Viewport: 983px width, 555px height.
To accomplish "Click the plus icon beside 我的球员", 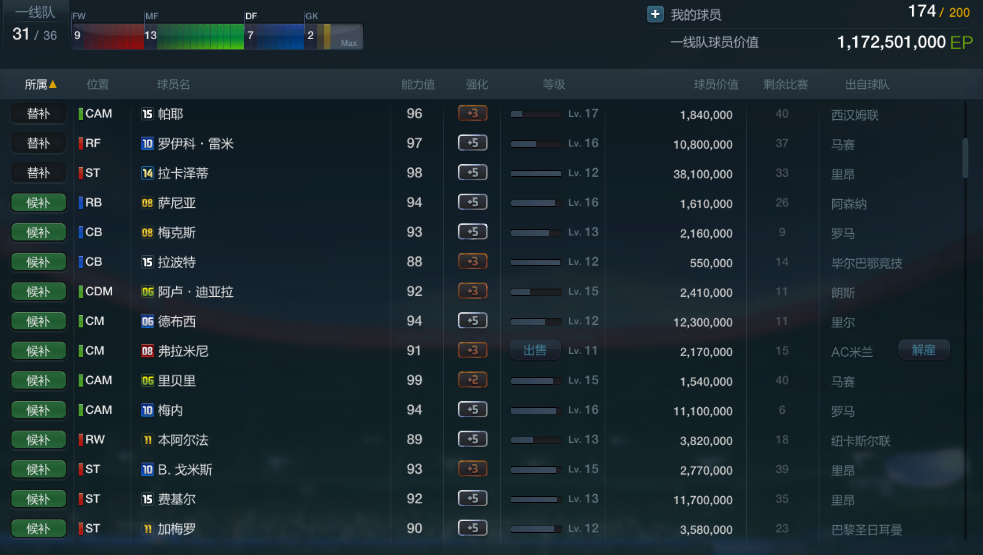I will tap(655, 14).
